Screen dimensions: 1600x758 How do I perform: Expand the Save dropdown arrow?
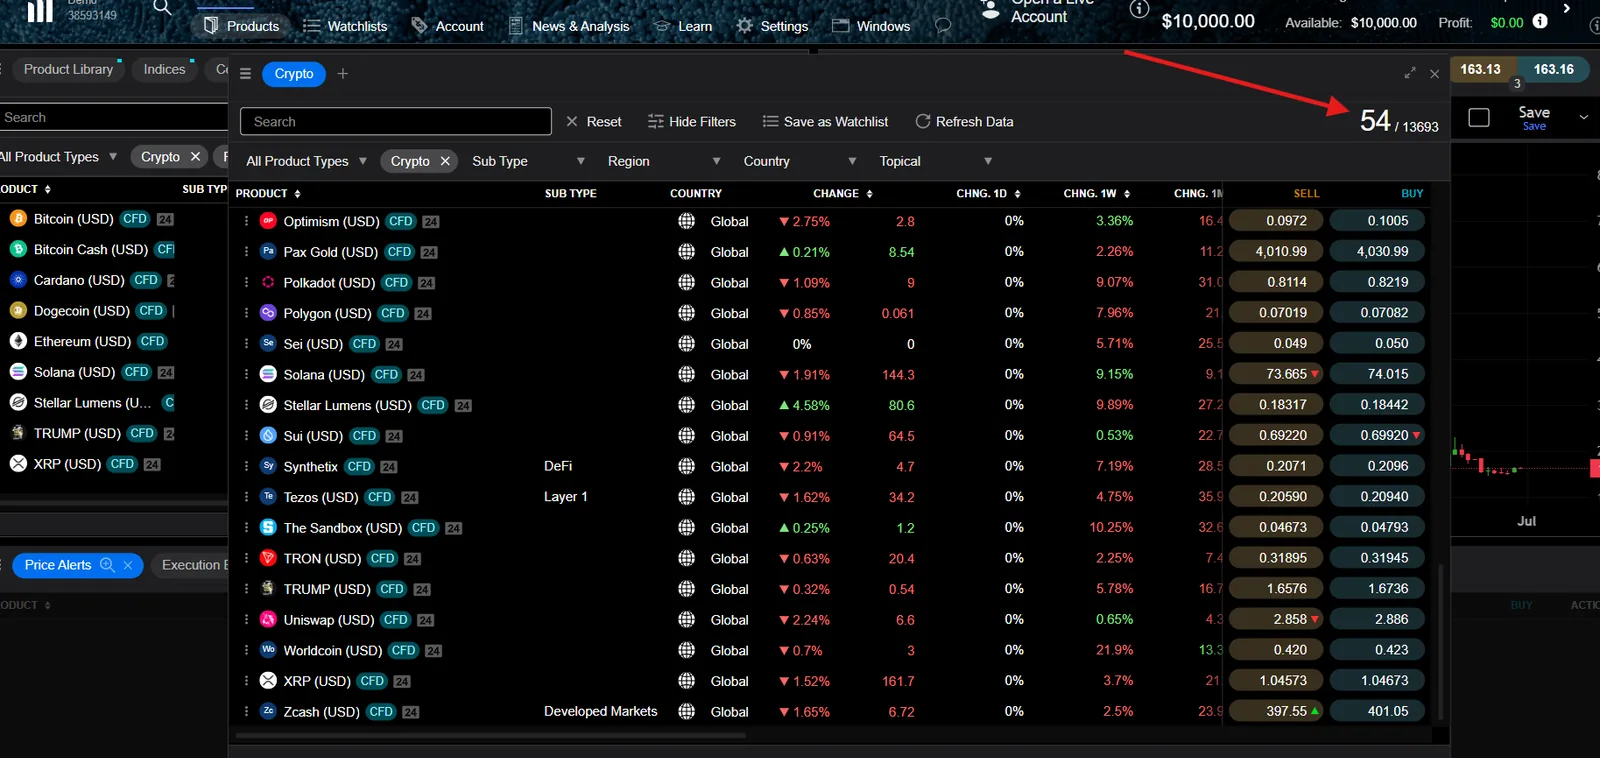pyautogui.click(x=1584, y=117)
